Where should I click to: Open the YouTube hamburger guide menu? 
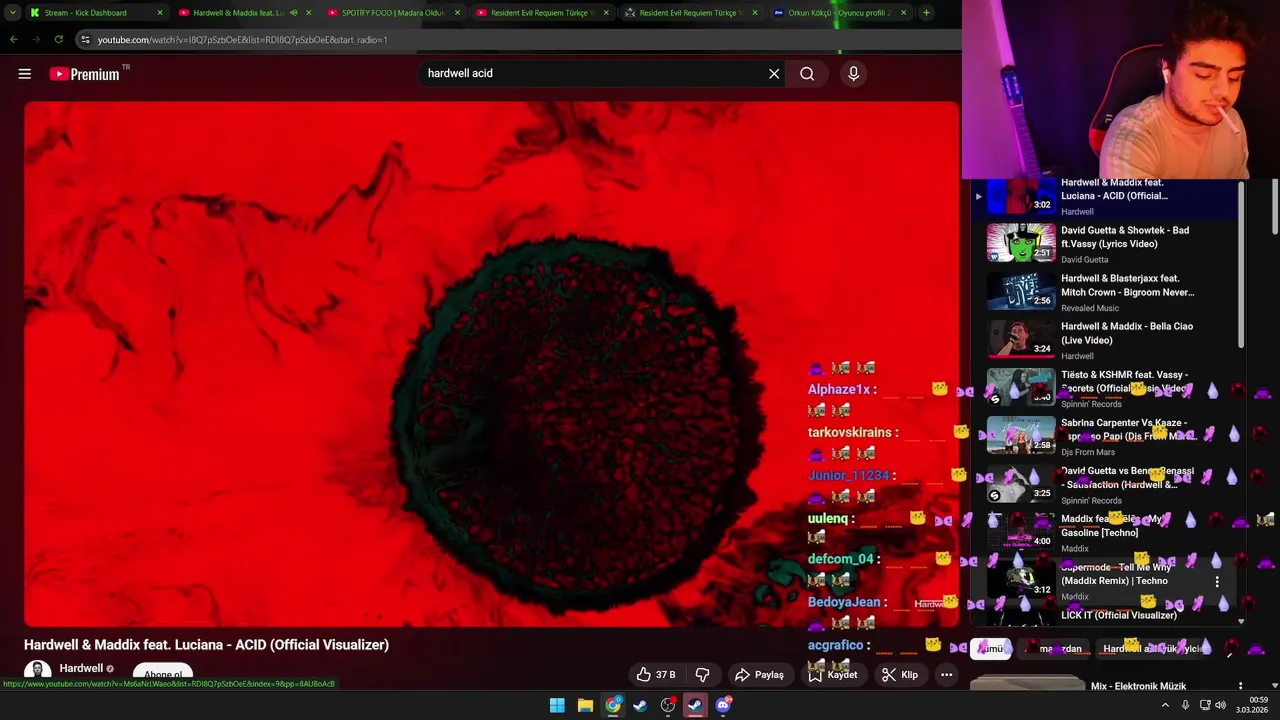point(25,73)
